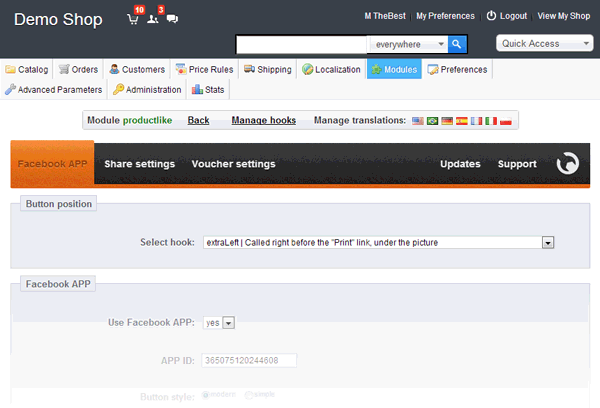
Task: Click the APP ID input field
Action: [x=250, y=360]
